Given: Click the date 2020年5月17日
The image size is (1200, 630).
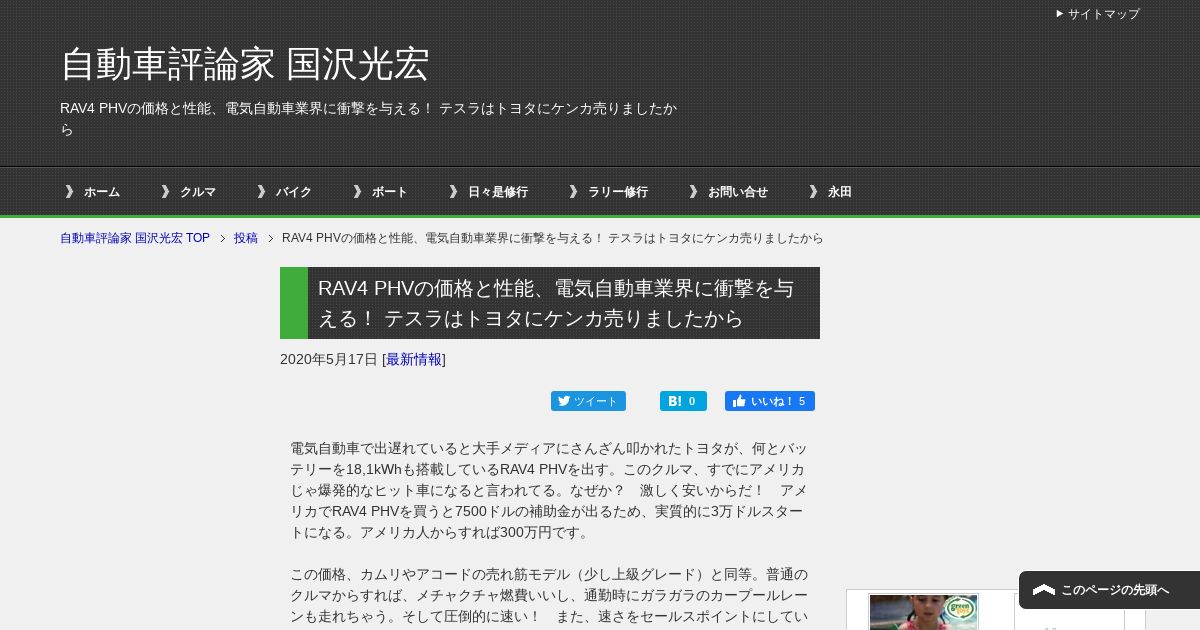Looking at the screenshot, I should pyautogui.click(x=329, y=359).
